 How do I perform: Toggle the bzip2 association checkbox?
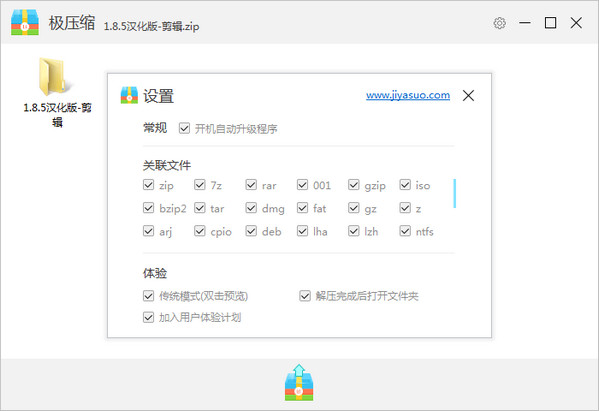coord(148,208)
